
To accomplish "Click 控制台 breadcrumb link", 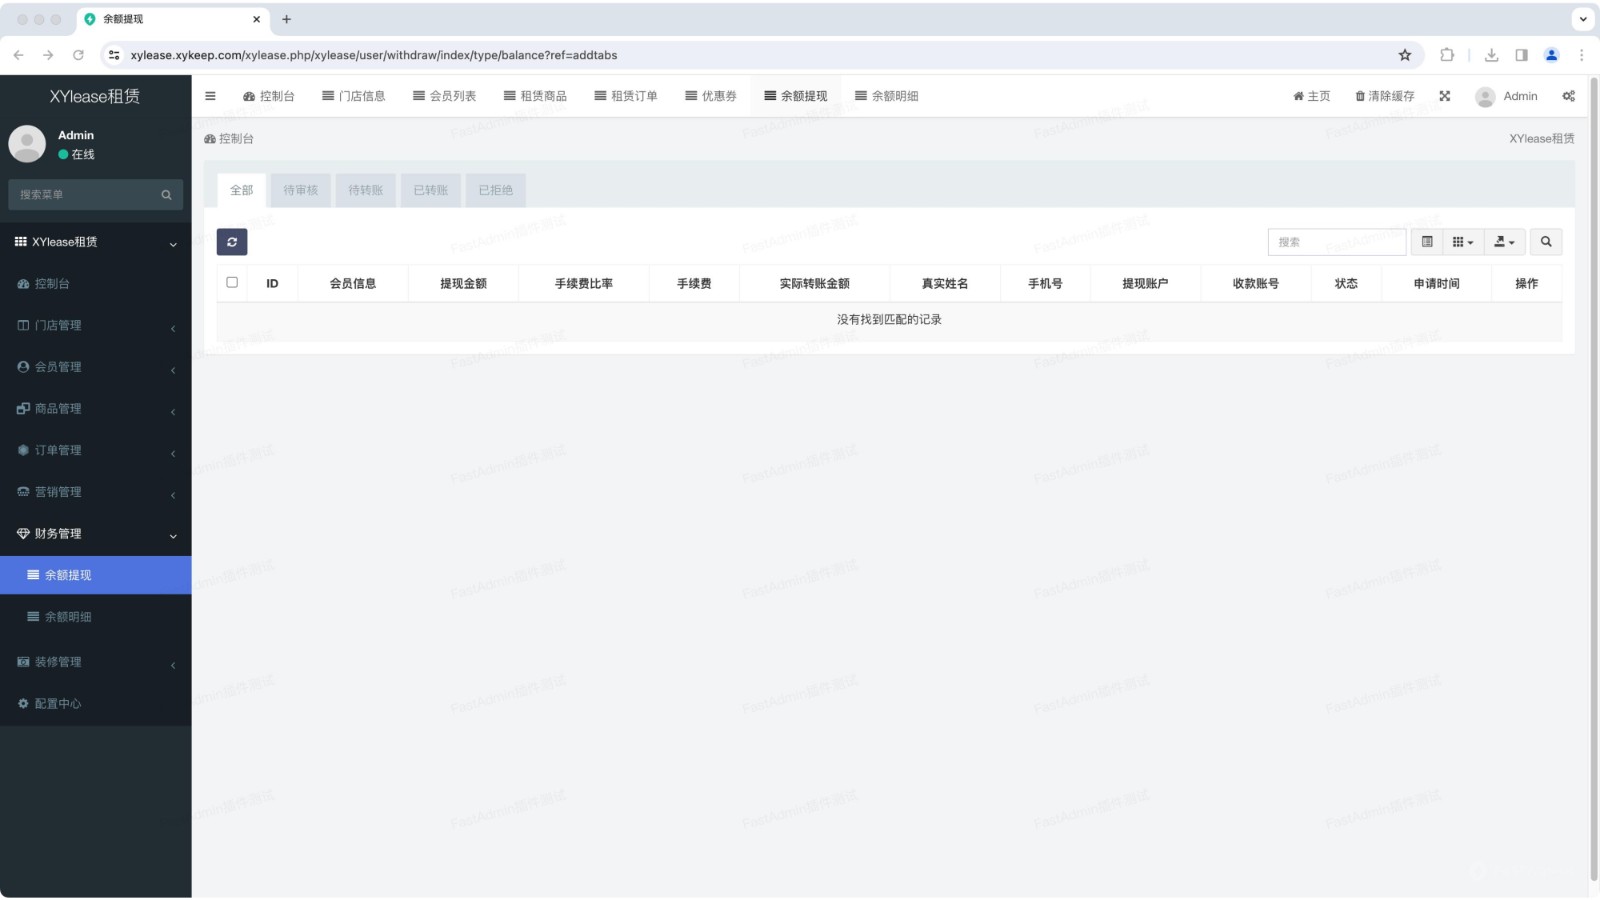I will tap(229, 139).
